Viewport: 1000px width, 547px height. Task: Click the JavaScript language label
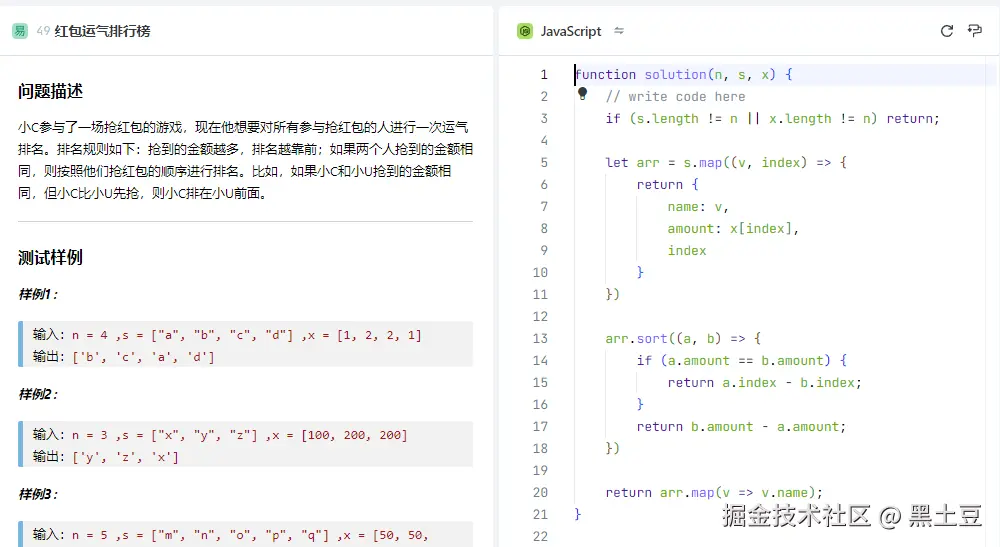tap(571, 31)
